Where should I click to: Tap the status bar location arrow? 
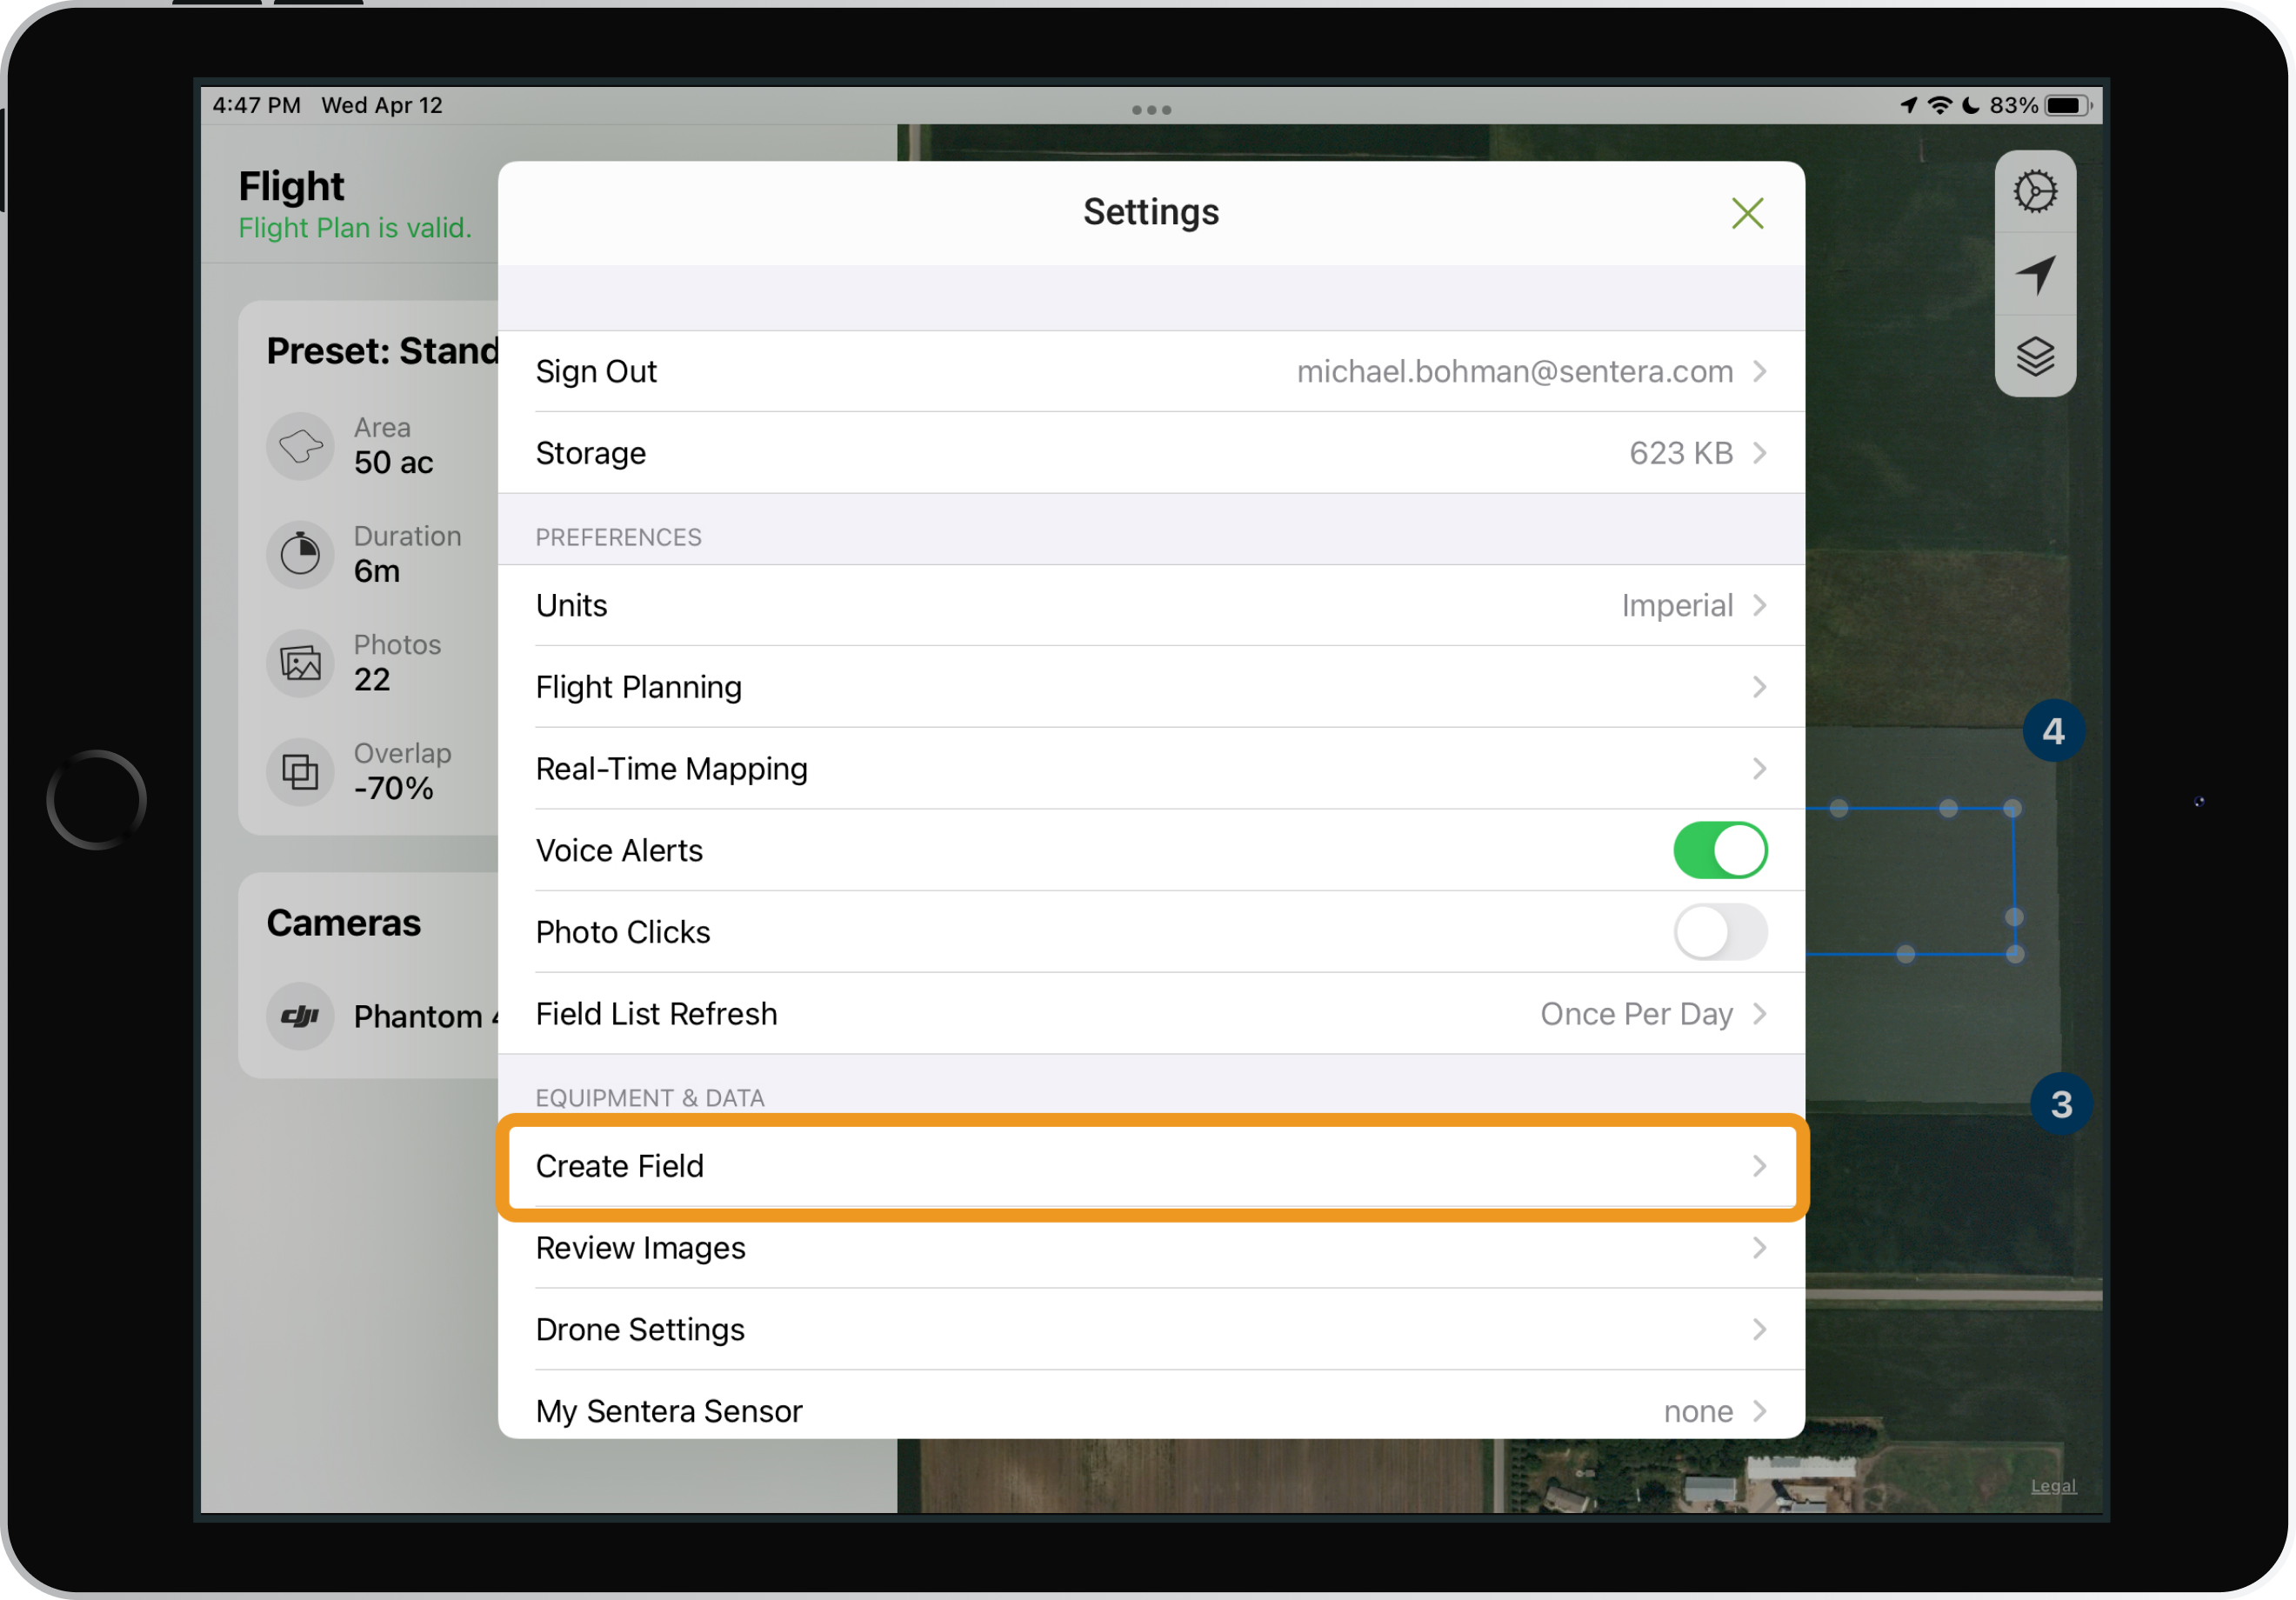point(1909,105)
